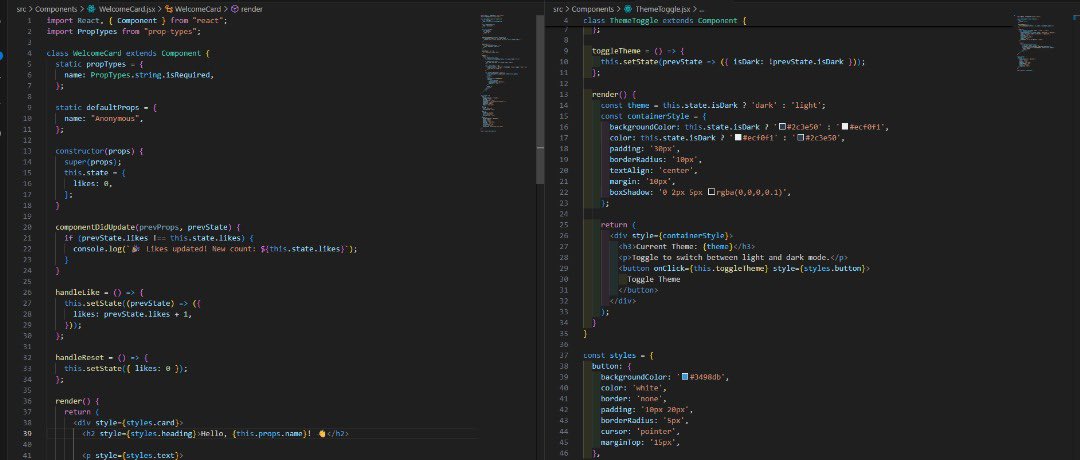Click PropTypes.string.isRequired
The image size is (1080, 460).
click(152, 75)
